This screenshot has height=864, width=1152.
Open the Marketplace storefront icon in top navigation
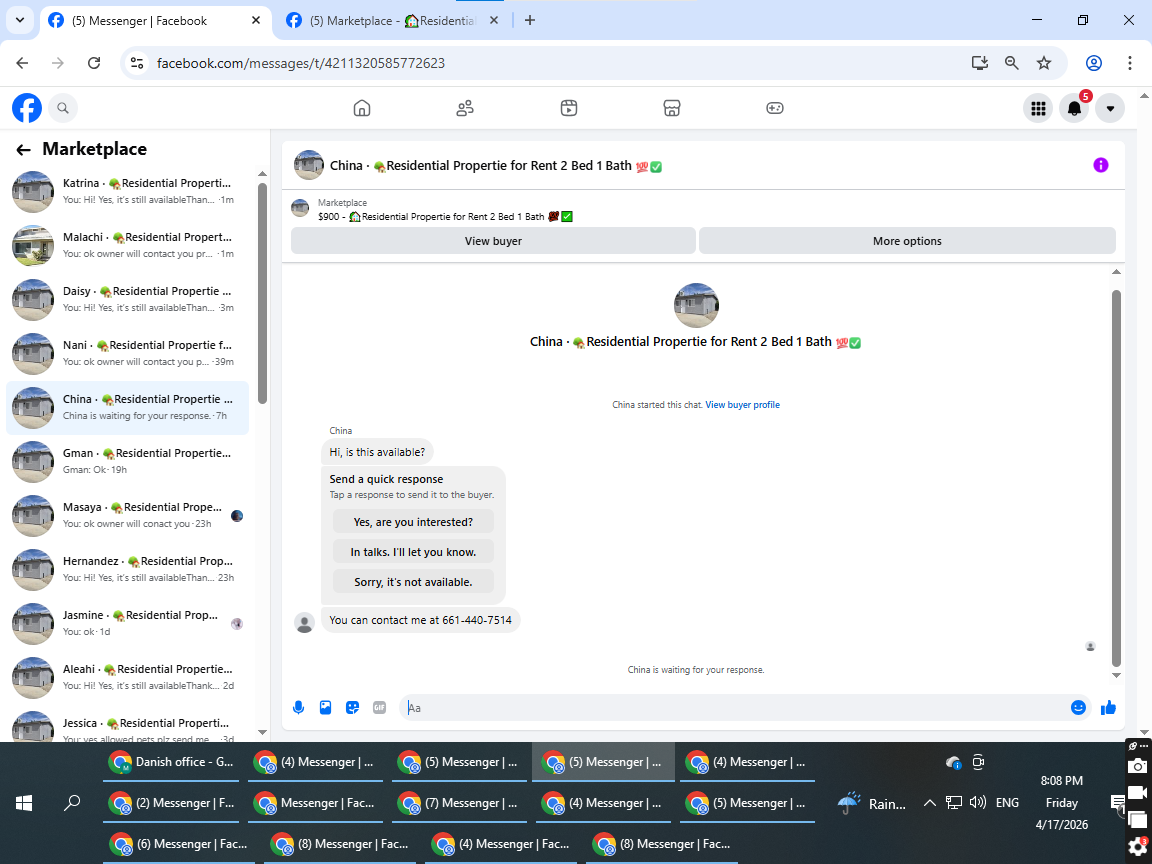[672, 108]
